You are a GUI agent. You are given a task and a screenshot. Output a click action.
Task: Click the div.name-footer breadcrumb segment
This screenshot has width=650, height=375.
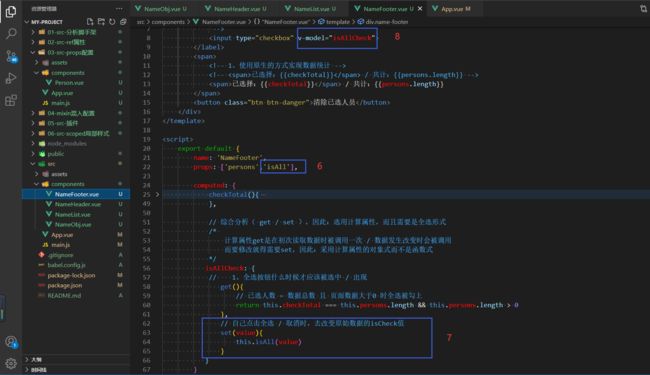coord(383,22)
